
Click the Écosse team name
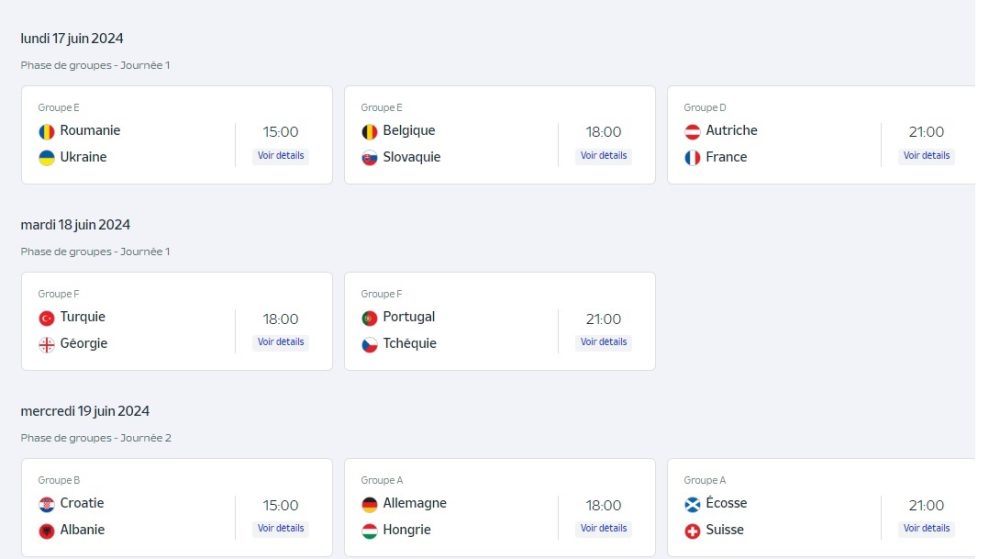click(726, 503)
